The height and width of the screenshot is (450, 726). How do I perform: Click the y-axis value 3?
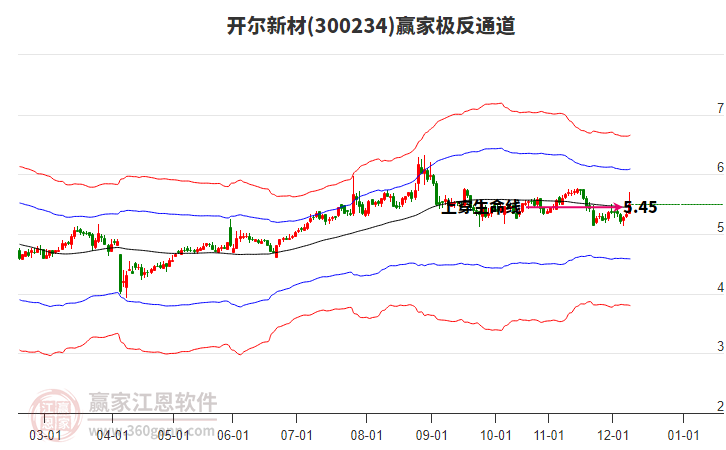pyautogui.click(x=720, y=346)
